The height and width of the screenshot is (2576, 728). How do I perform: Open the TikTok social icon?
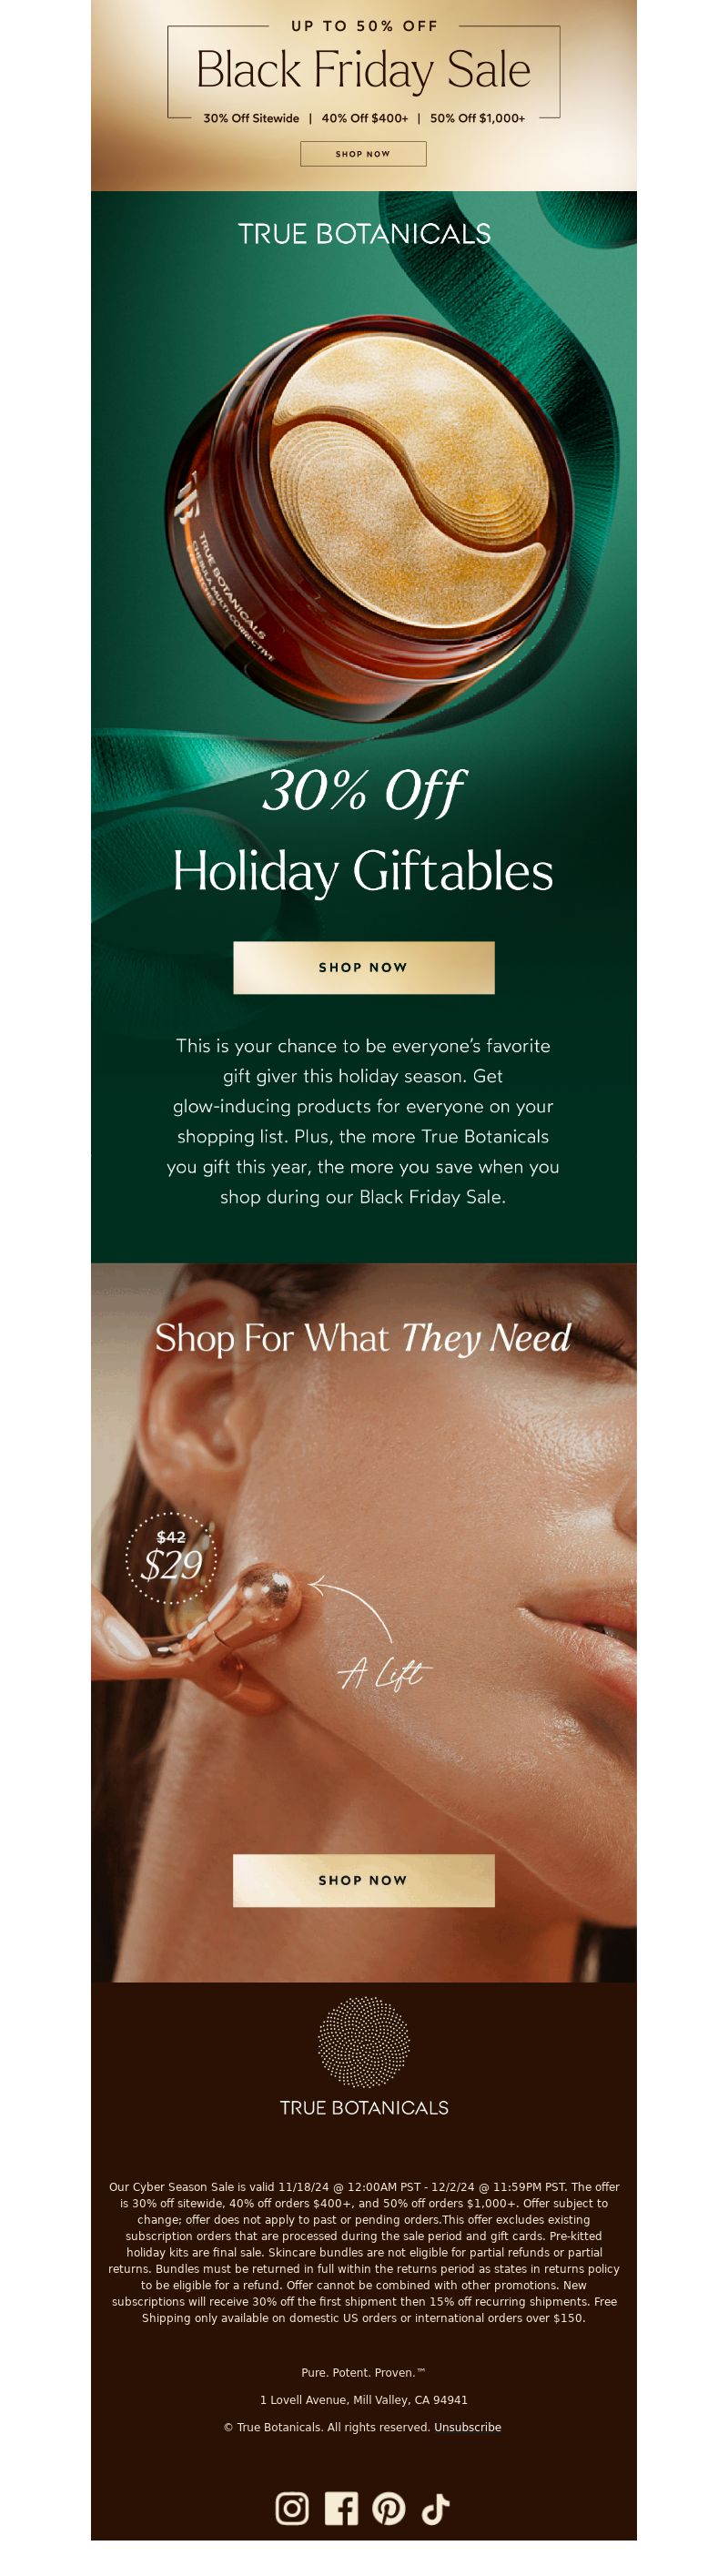[435, 2508]
